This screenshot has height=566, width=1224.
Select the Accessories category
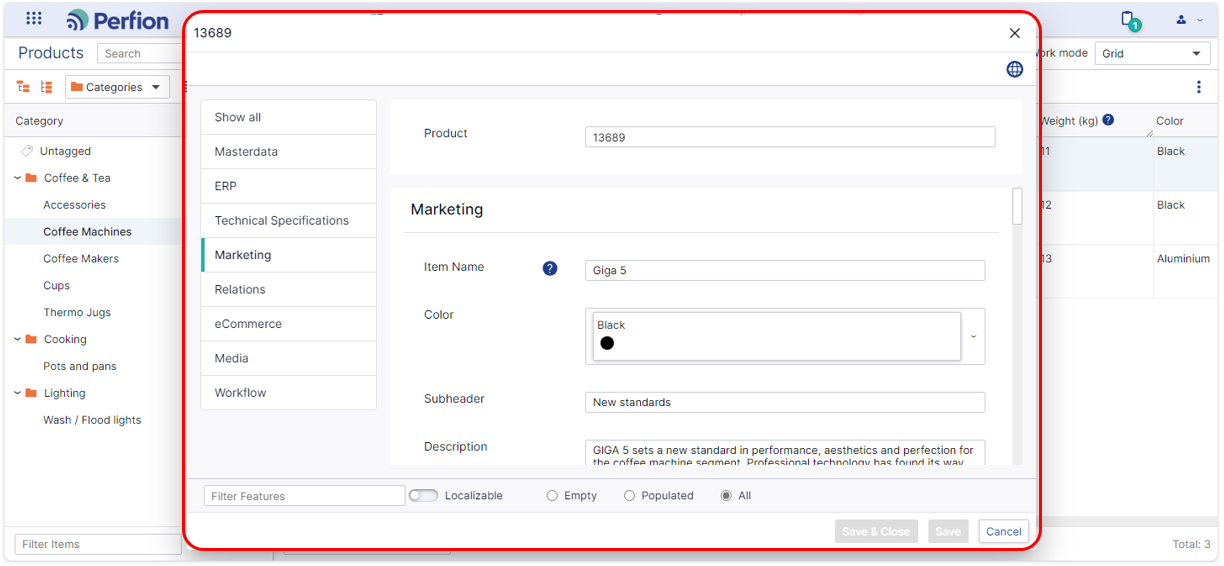[74, 205]
